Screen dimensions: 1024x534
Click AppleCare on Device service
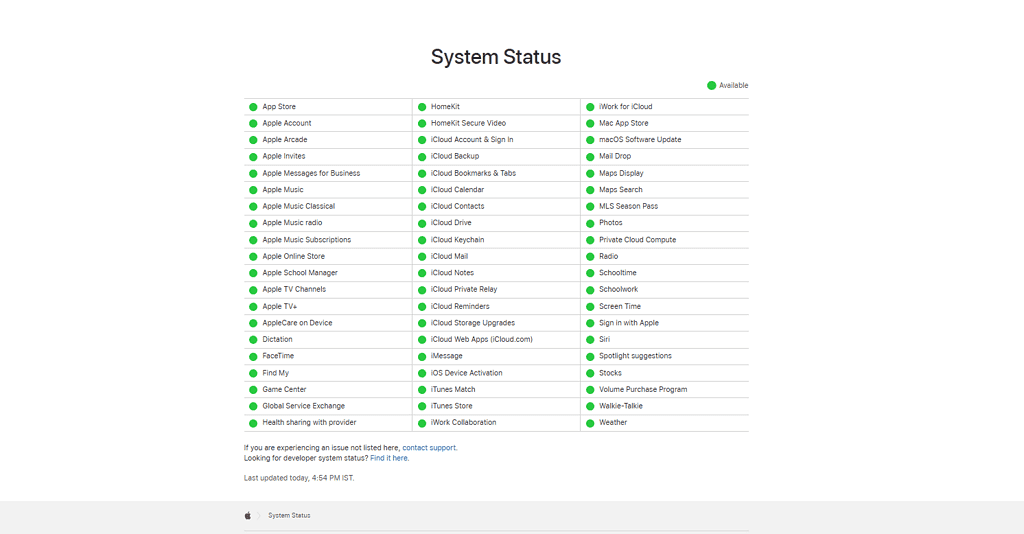(x=297, y=322)
